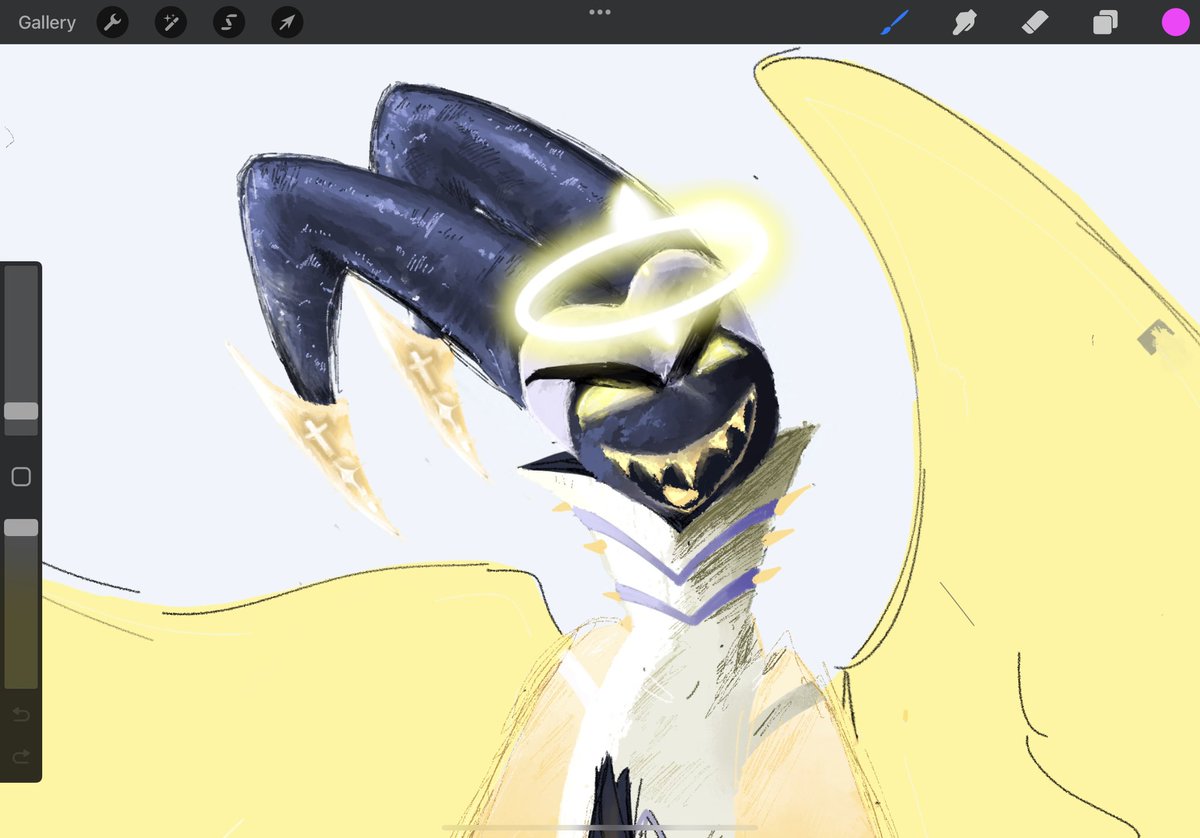Activate the Transform arrow tool
Image resolution: width=1200 pixels, height=838 pixels.
(x=287, y=22)
